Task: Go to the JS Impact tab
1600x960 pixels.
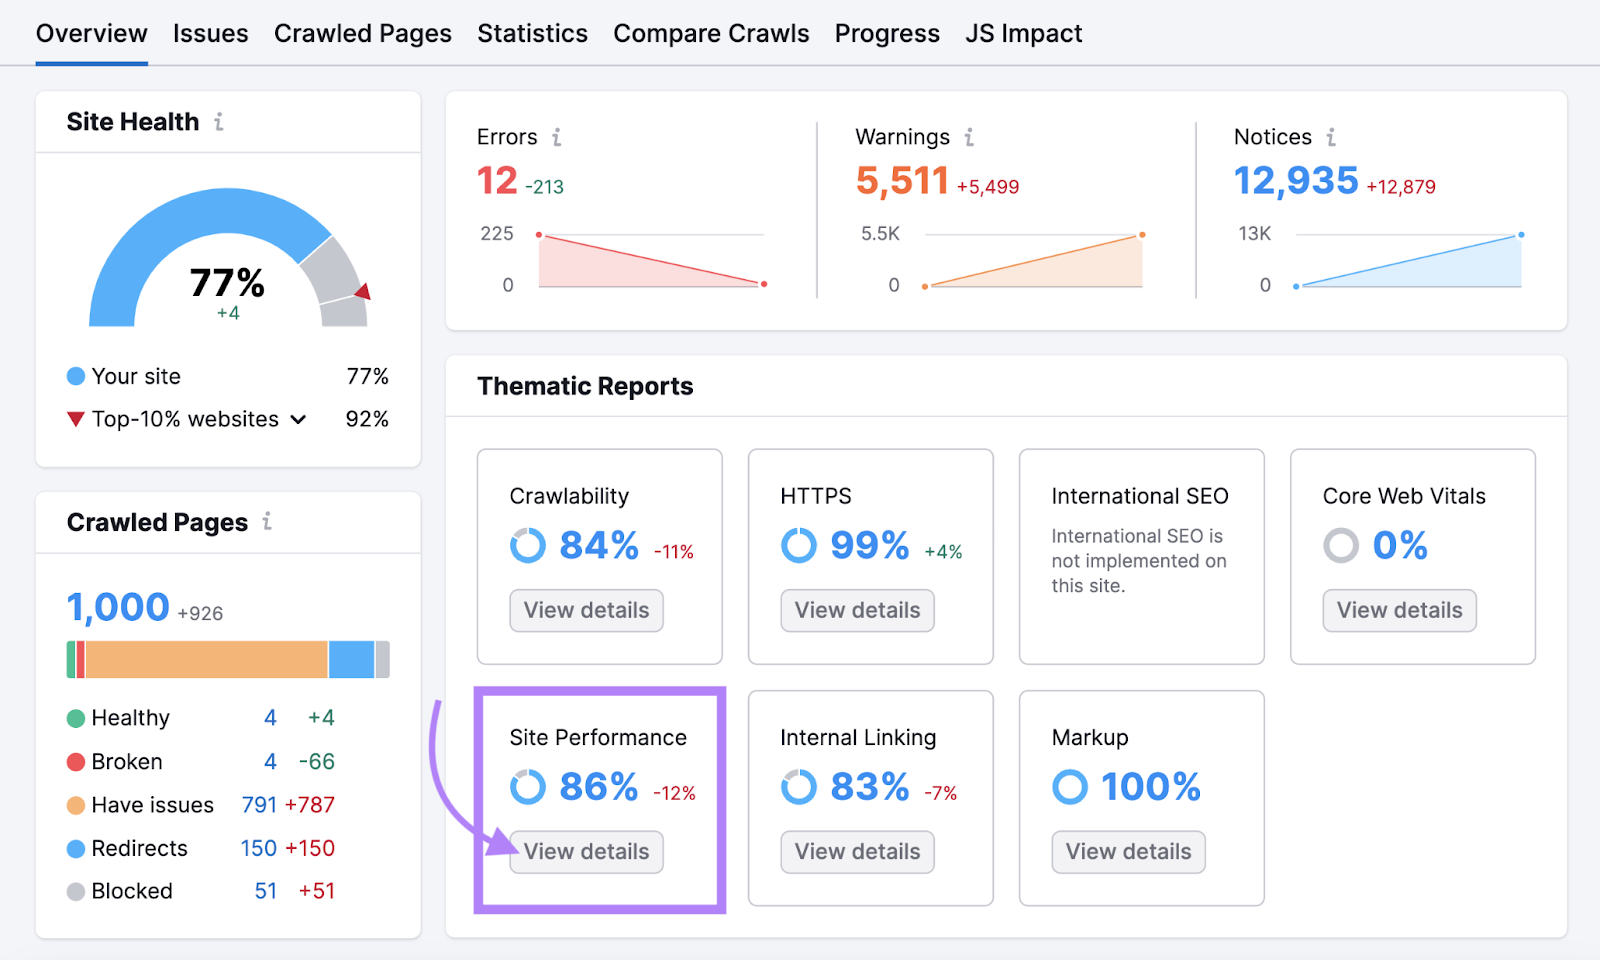Action: coord(1023,32)
